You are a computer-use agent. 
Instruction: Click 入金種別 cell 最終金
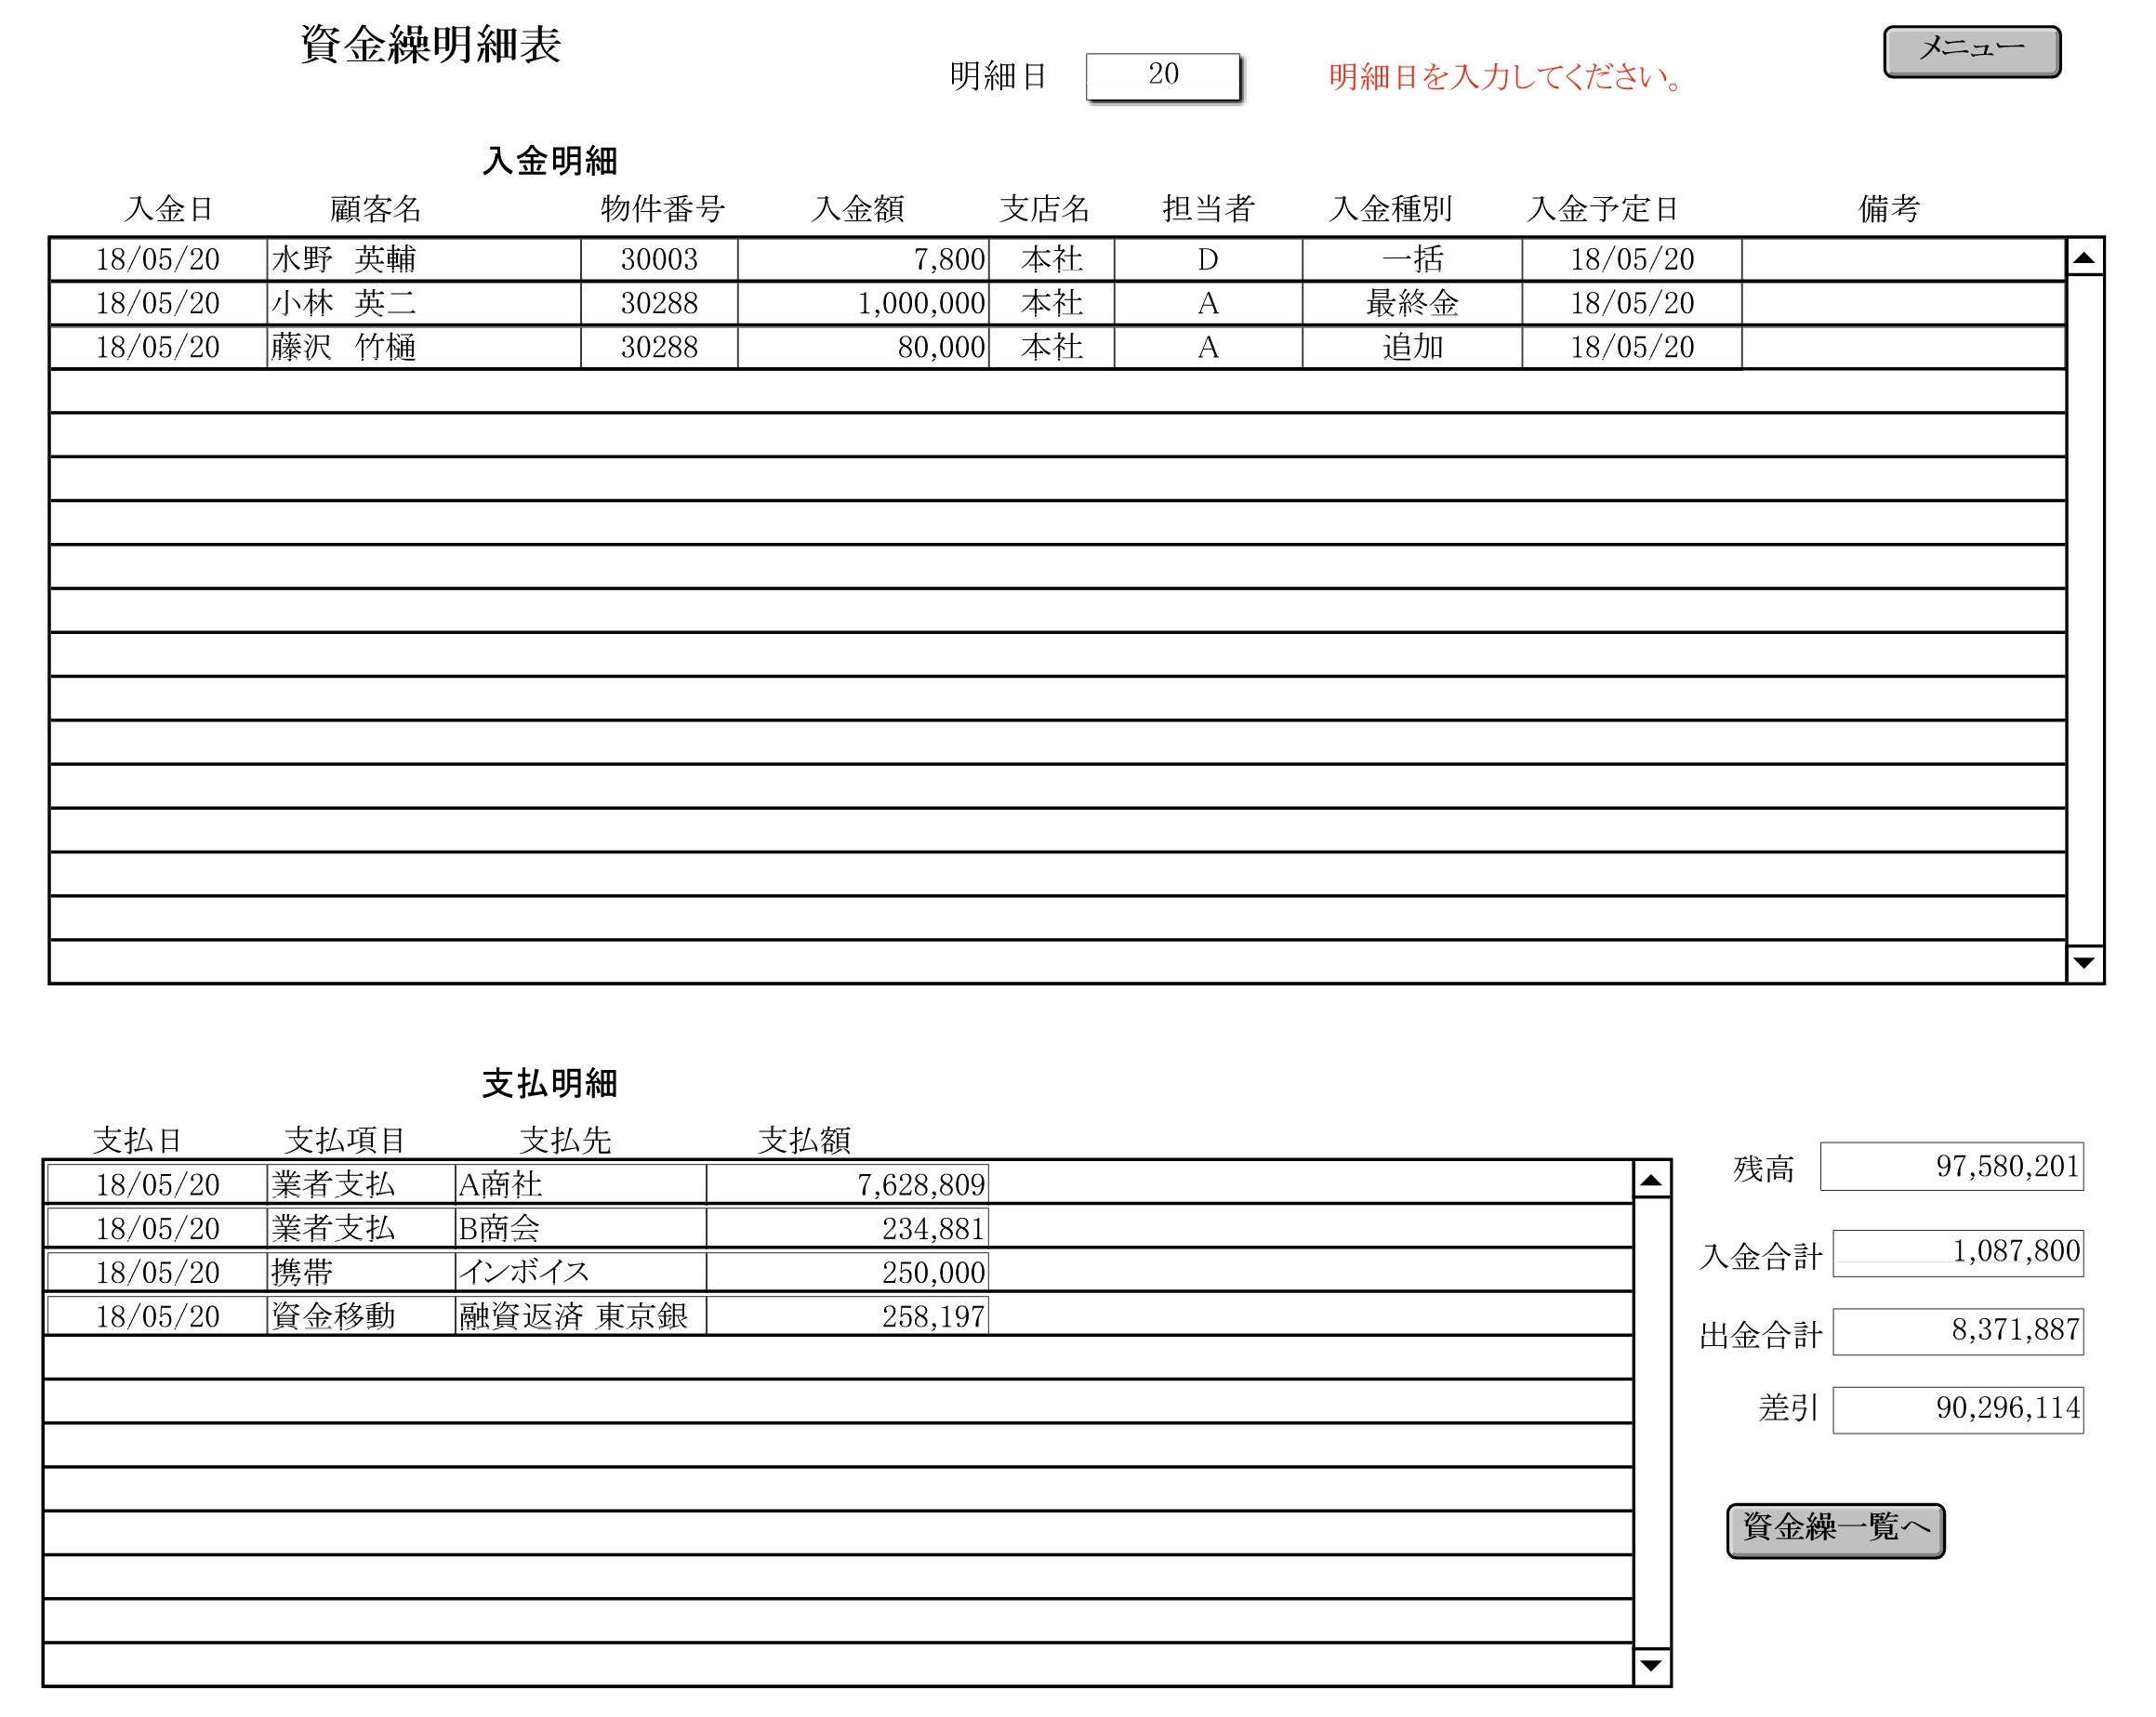pos(1412,303)
